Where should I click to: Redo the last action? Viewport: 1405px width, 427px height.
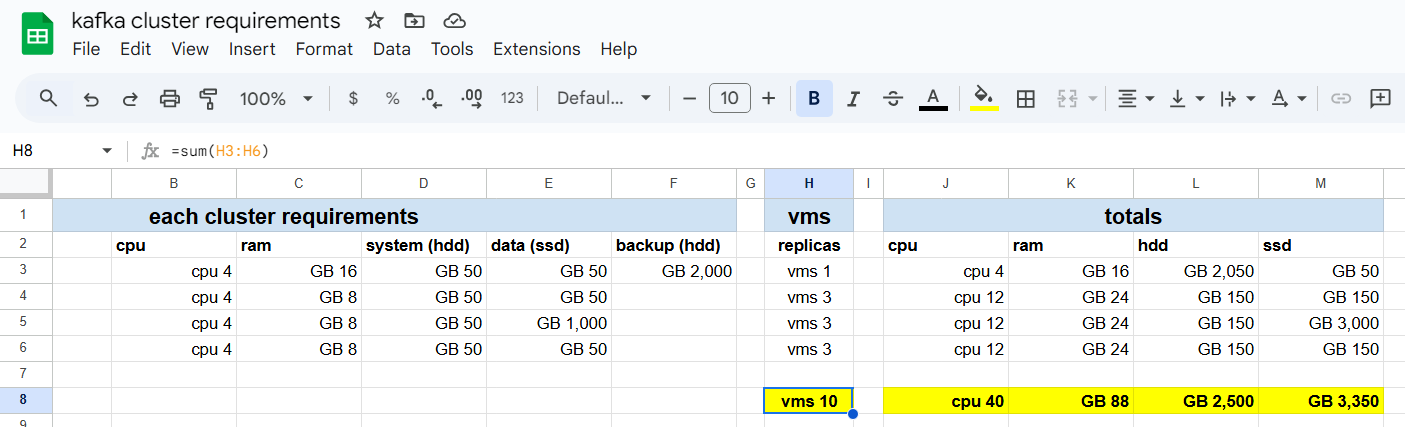[130, 98]
